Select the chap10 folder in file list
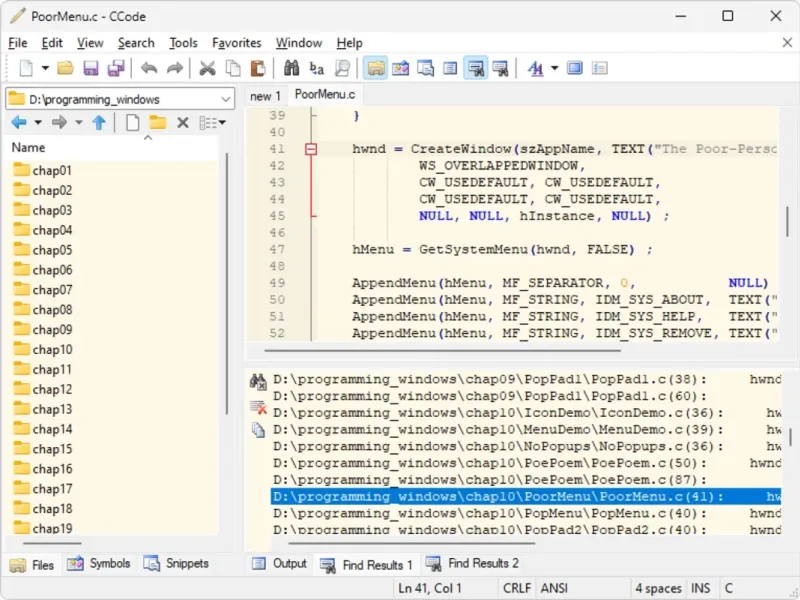This screenshot has width=800, height=600. (x=52, y=350)
